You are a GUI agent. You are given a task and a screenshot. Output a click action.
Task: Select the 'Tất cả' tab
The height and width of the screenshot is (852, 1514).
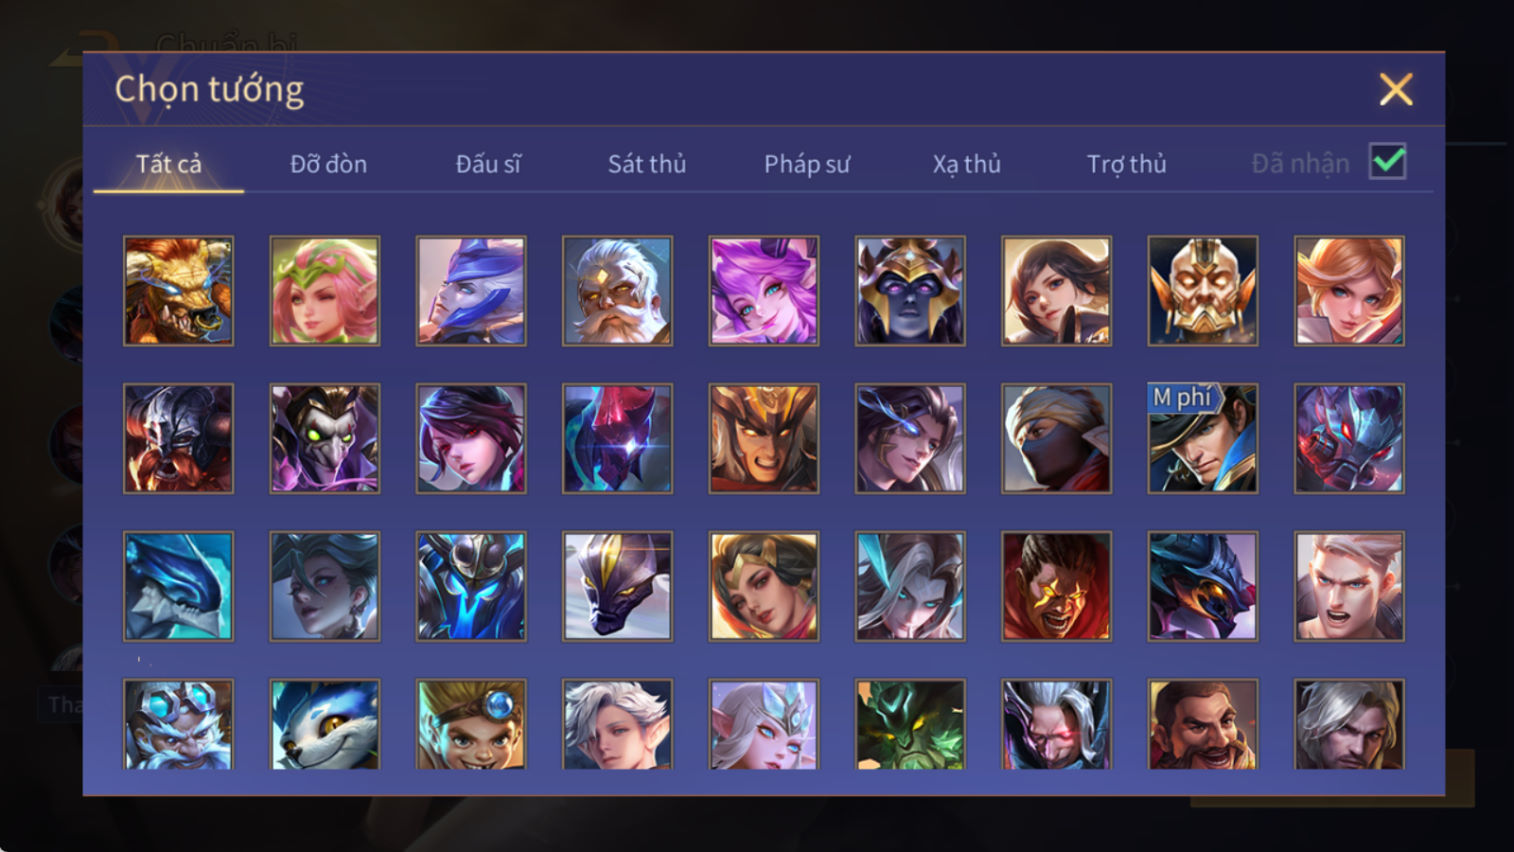pyautogui.click(x=169, y=164)
